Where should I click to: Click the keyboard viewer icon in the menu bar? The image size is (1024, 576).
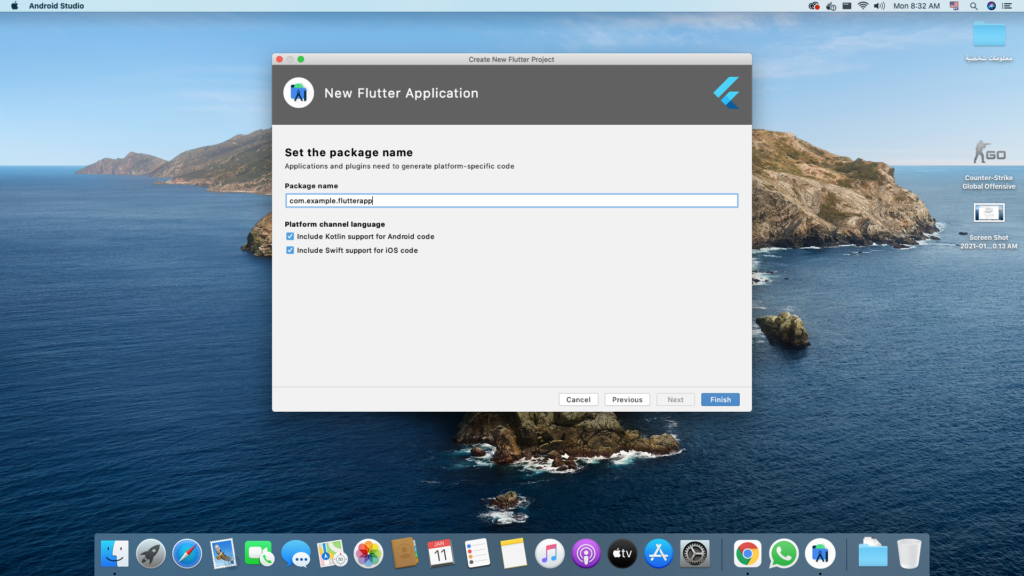[847, 6]
